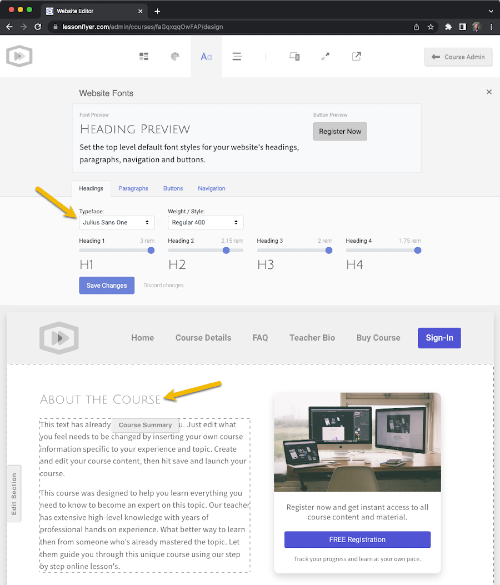Open a new browser tab
This screenshot has height=585, width=500.
pos(157,11)
